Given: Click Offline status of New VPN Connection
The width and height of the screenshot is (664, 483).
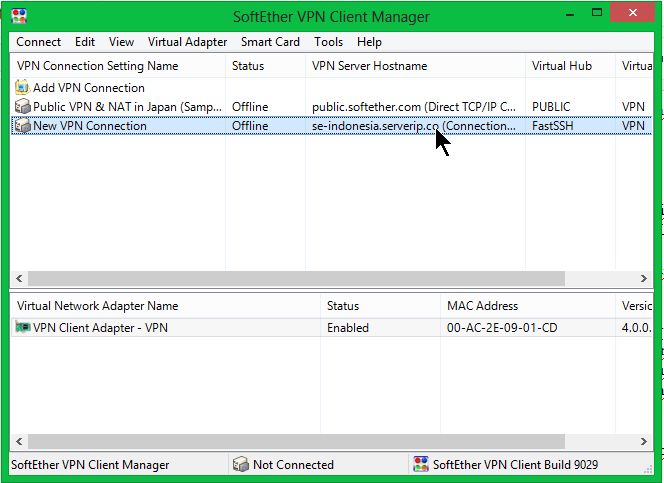Looking at the screenshot, I should [x=250, y=126].
